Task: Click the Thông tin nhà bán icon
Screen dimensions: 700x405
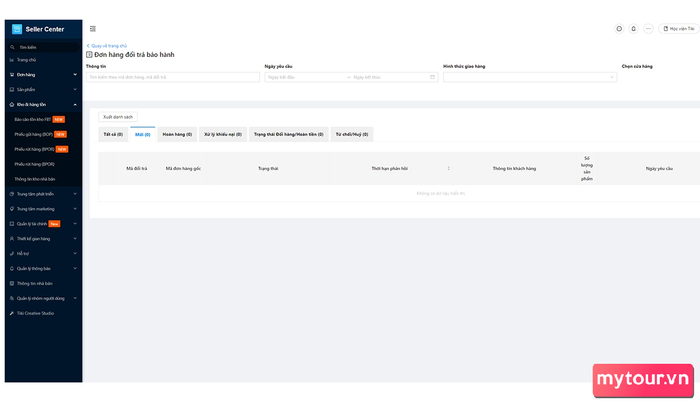Action: 12,284
